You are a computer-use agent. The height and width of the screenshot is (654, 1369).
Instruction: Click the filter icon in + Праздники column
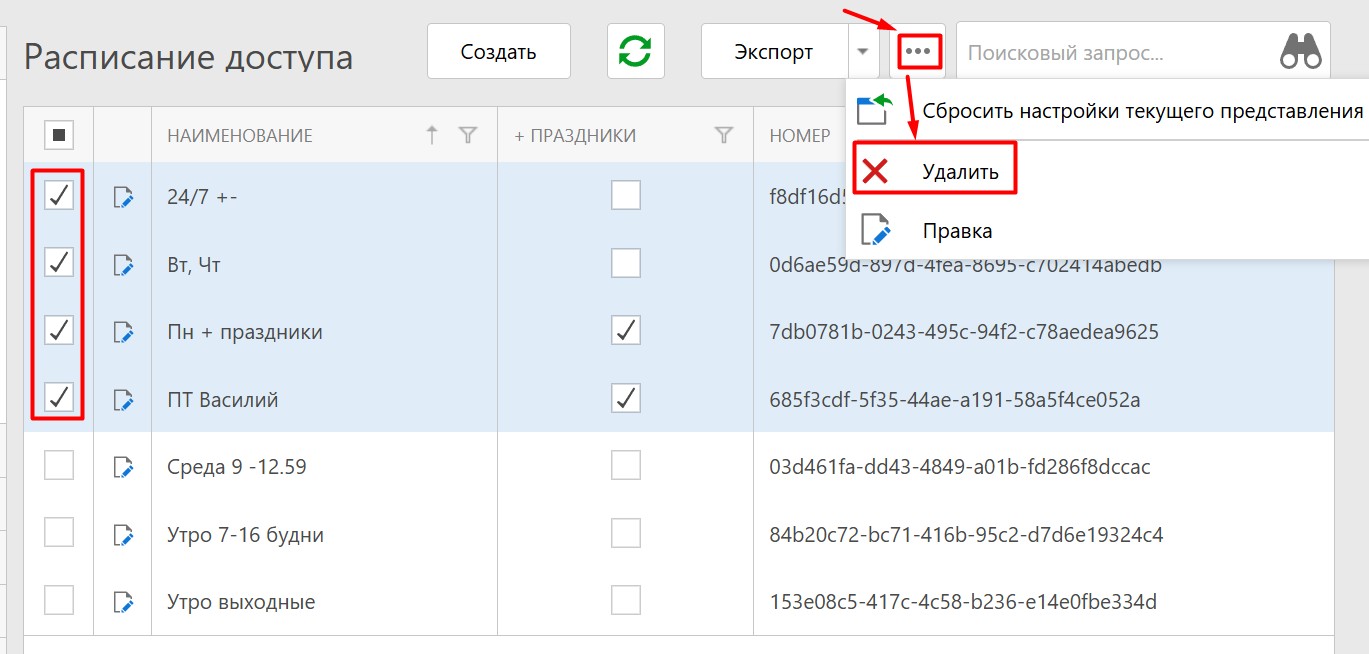tap(725, 135)
